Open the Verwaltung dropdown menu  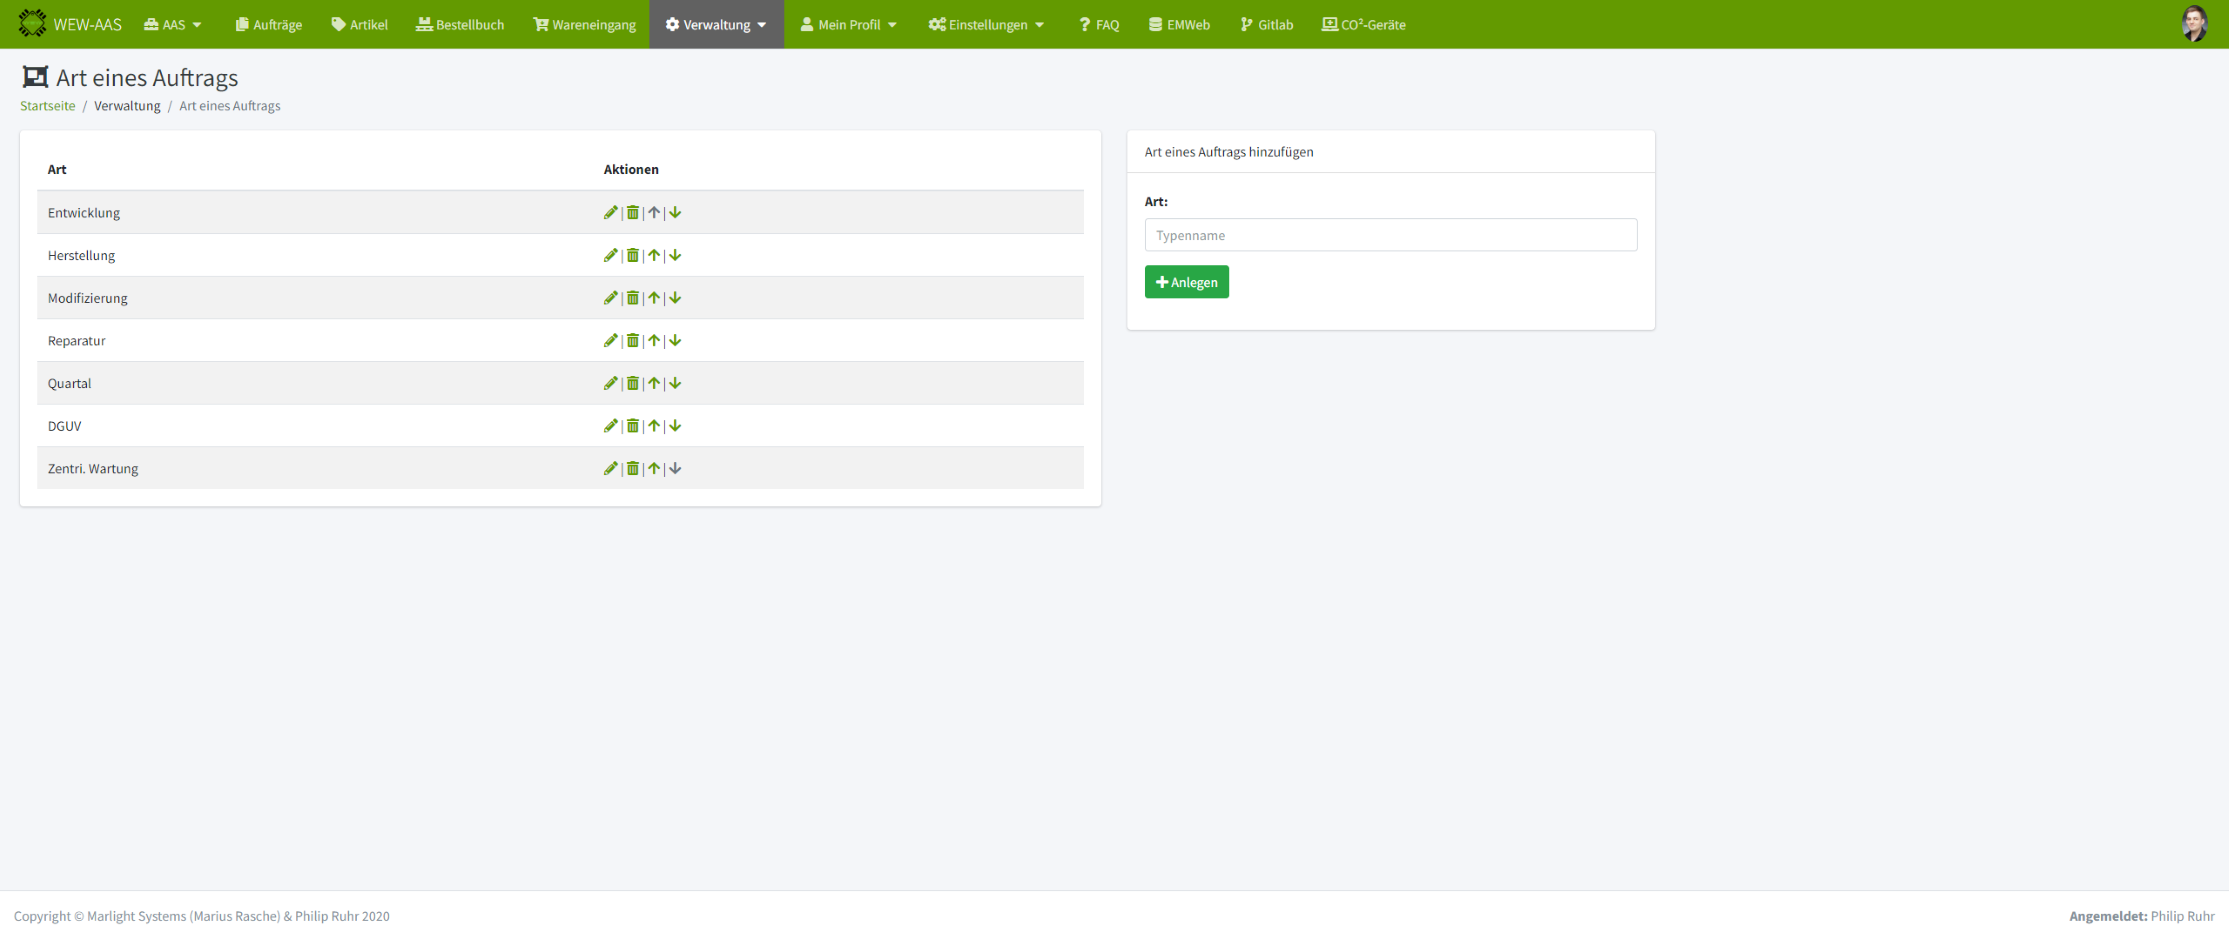click(716, 25)
